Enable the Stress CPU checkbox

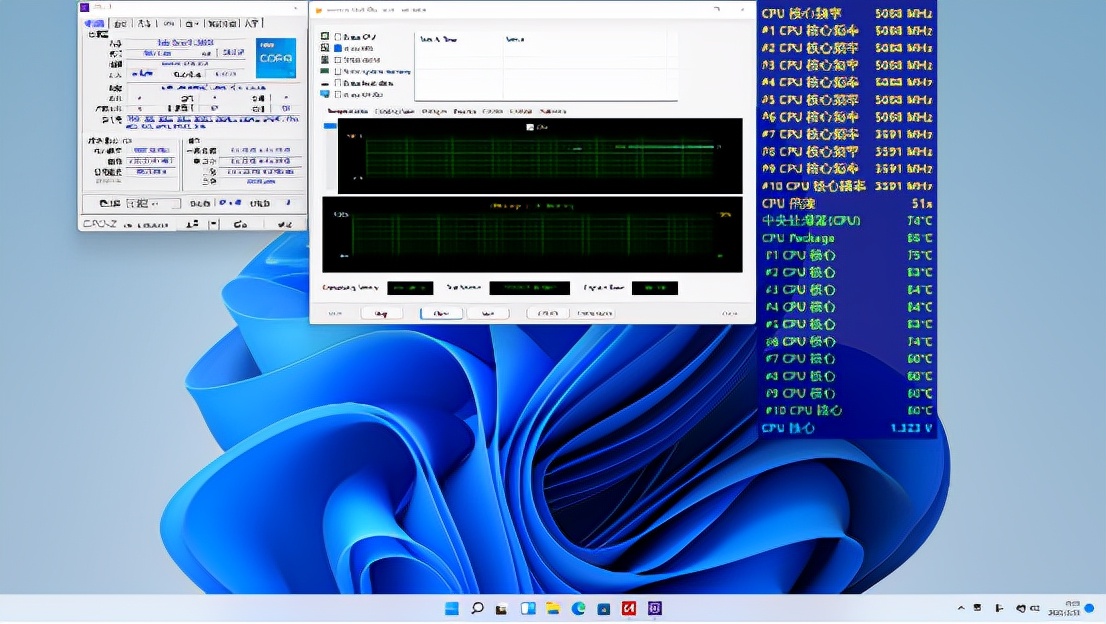pyautogui.click(x=338, y=37)
